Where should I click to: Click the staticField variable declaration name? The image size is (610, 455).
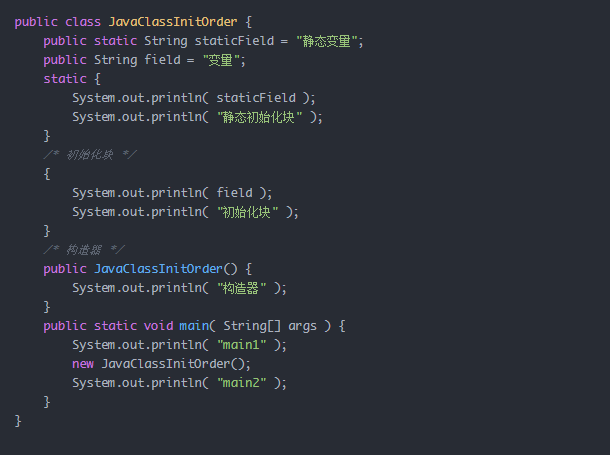click(x=234, y=41)
